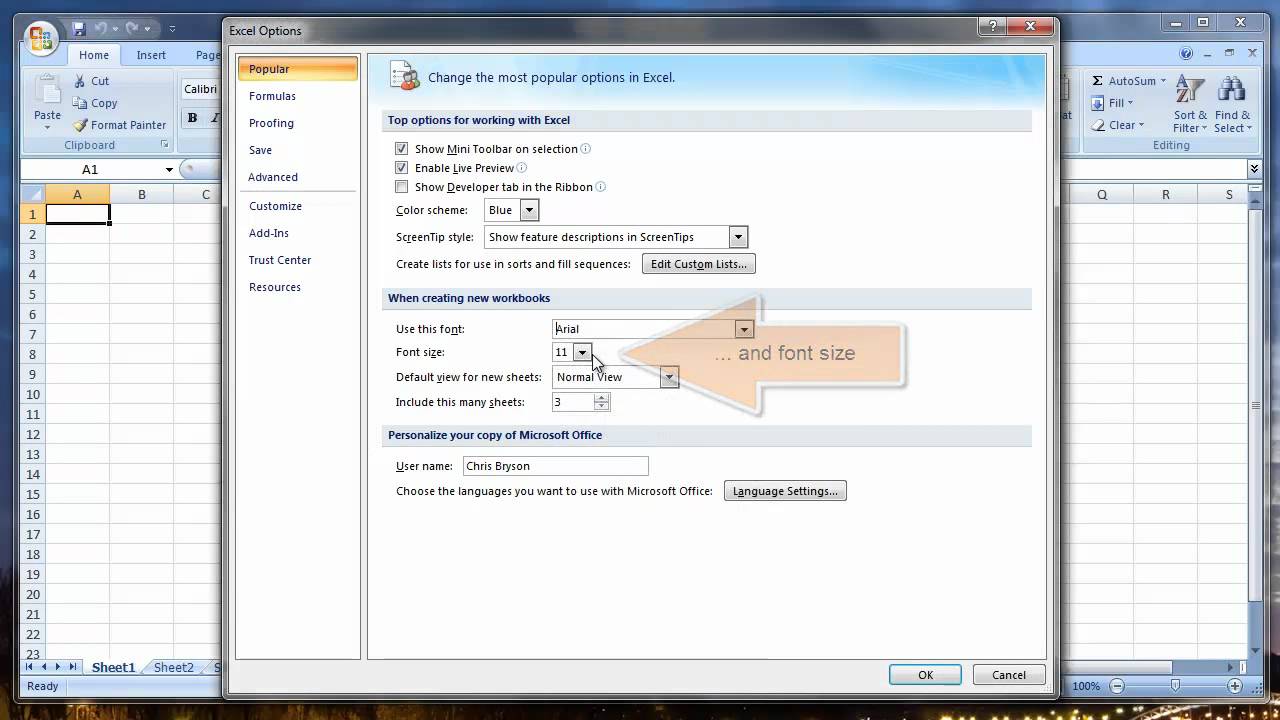Screen dimensions: 1280x720
Task: Click the zoom slider handle
Action: point(1176,686)
